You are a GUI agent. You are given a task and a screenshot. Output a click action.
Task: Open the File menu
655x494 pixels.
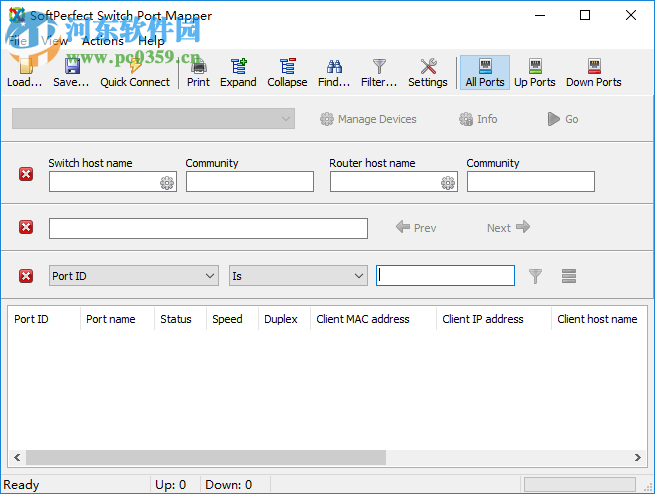[18, 41]
